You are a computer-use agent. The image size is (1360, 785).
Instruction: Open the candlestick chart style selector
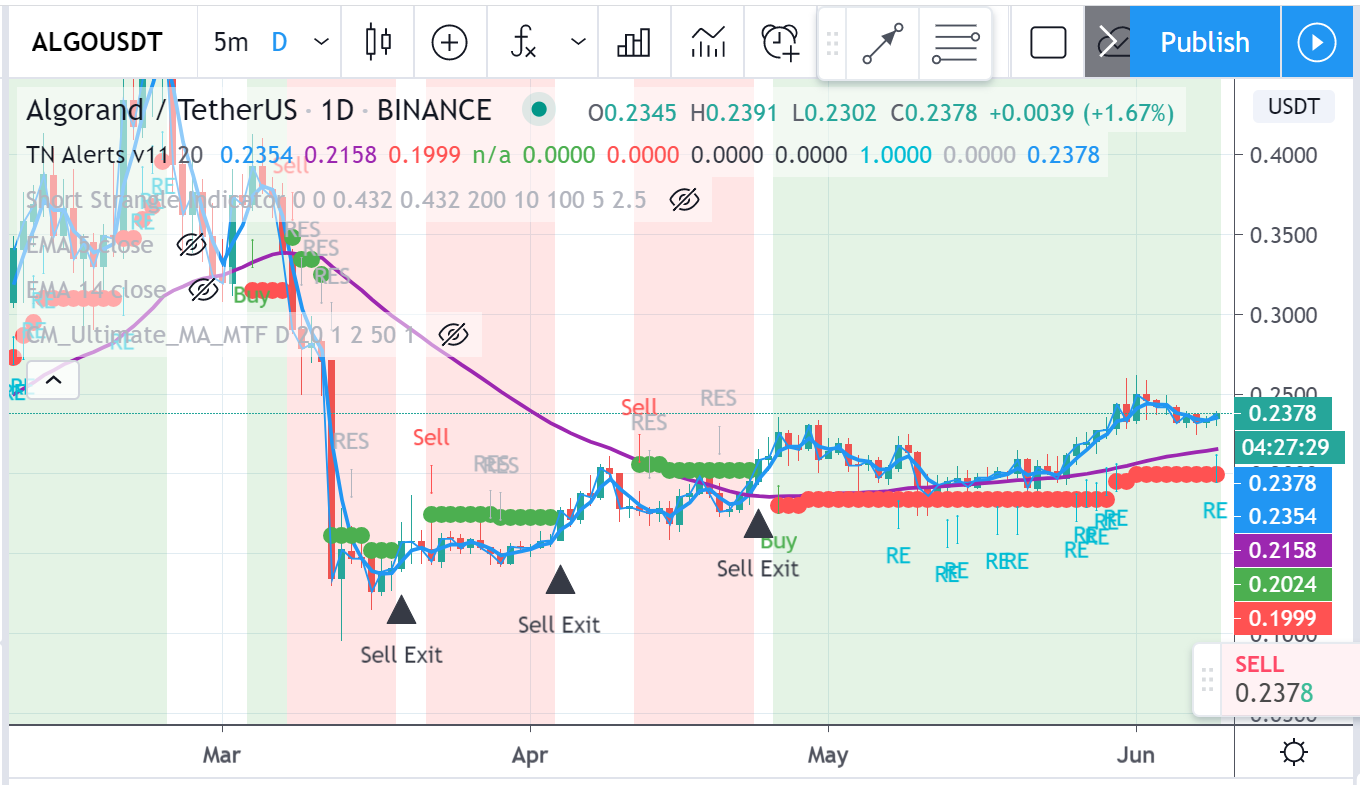tap(379, 42)
